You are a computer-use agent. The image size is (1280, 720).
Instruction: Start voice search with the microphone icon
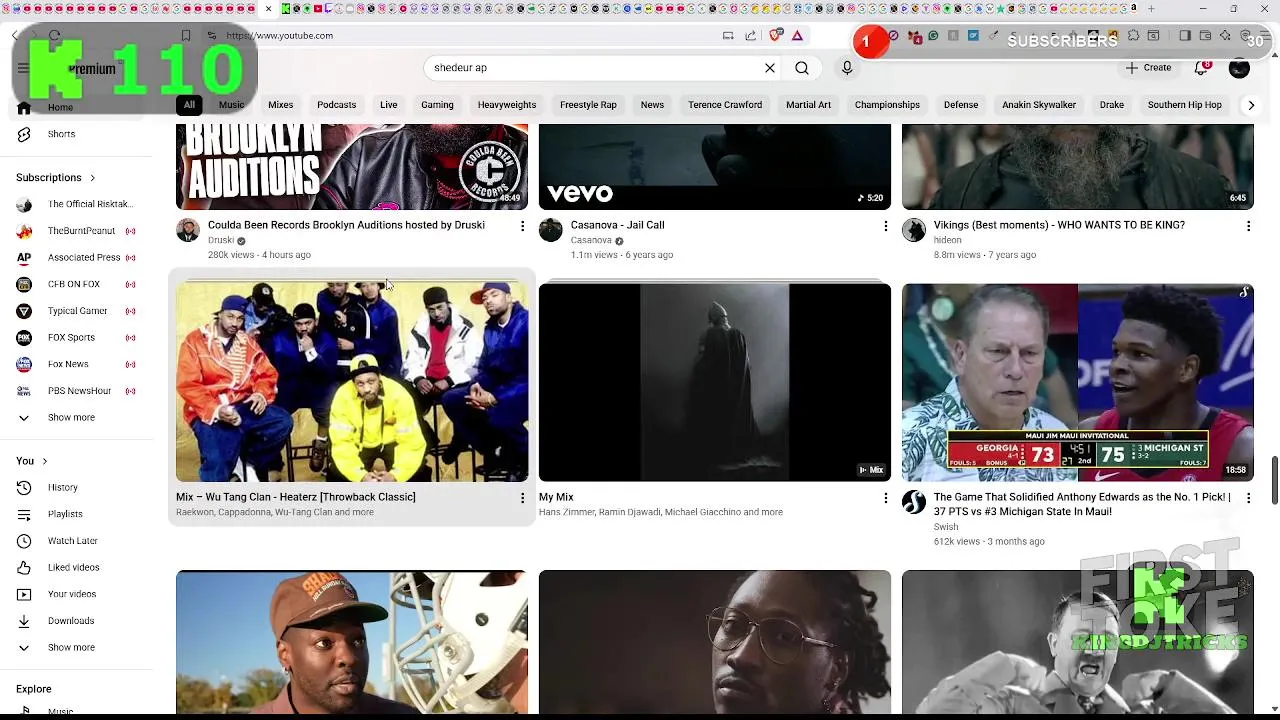(x=847, y=68)
